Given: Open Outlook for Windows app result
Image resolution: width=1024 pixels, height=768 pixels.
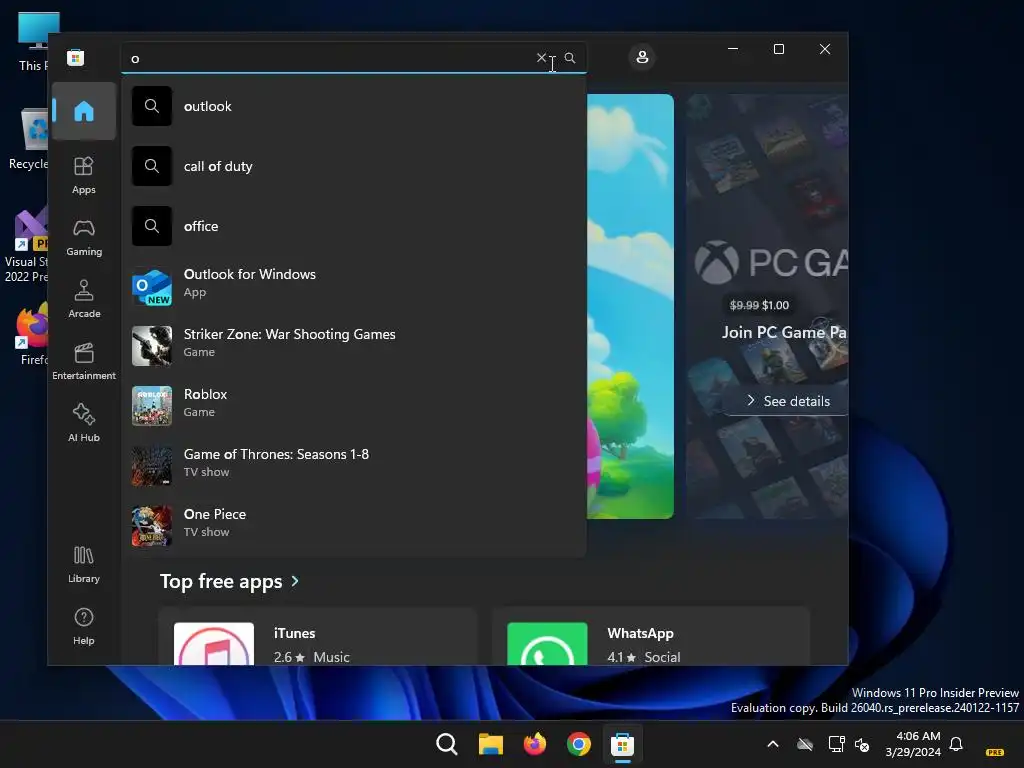Looking at the screenshot, I should 354,286.
